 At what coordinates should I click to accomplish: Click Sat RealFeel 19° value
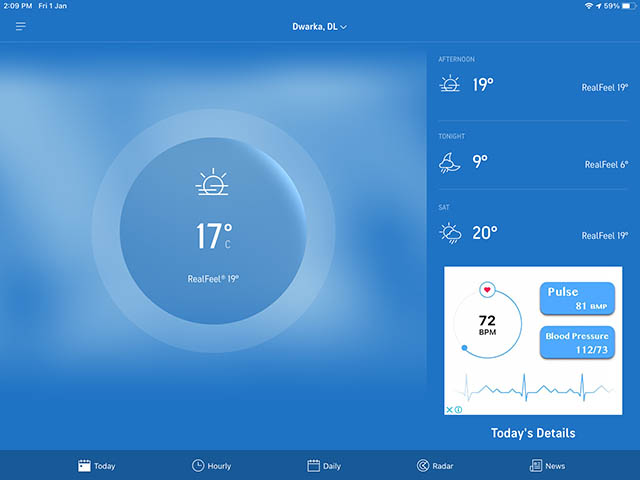604,236
